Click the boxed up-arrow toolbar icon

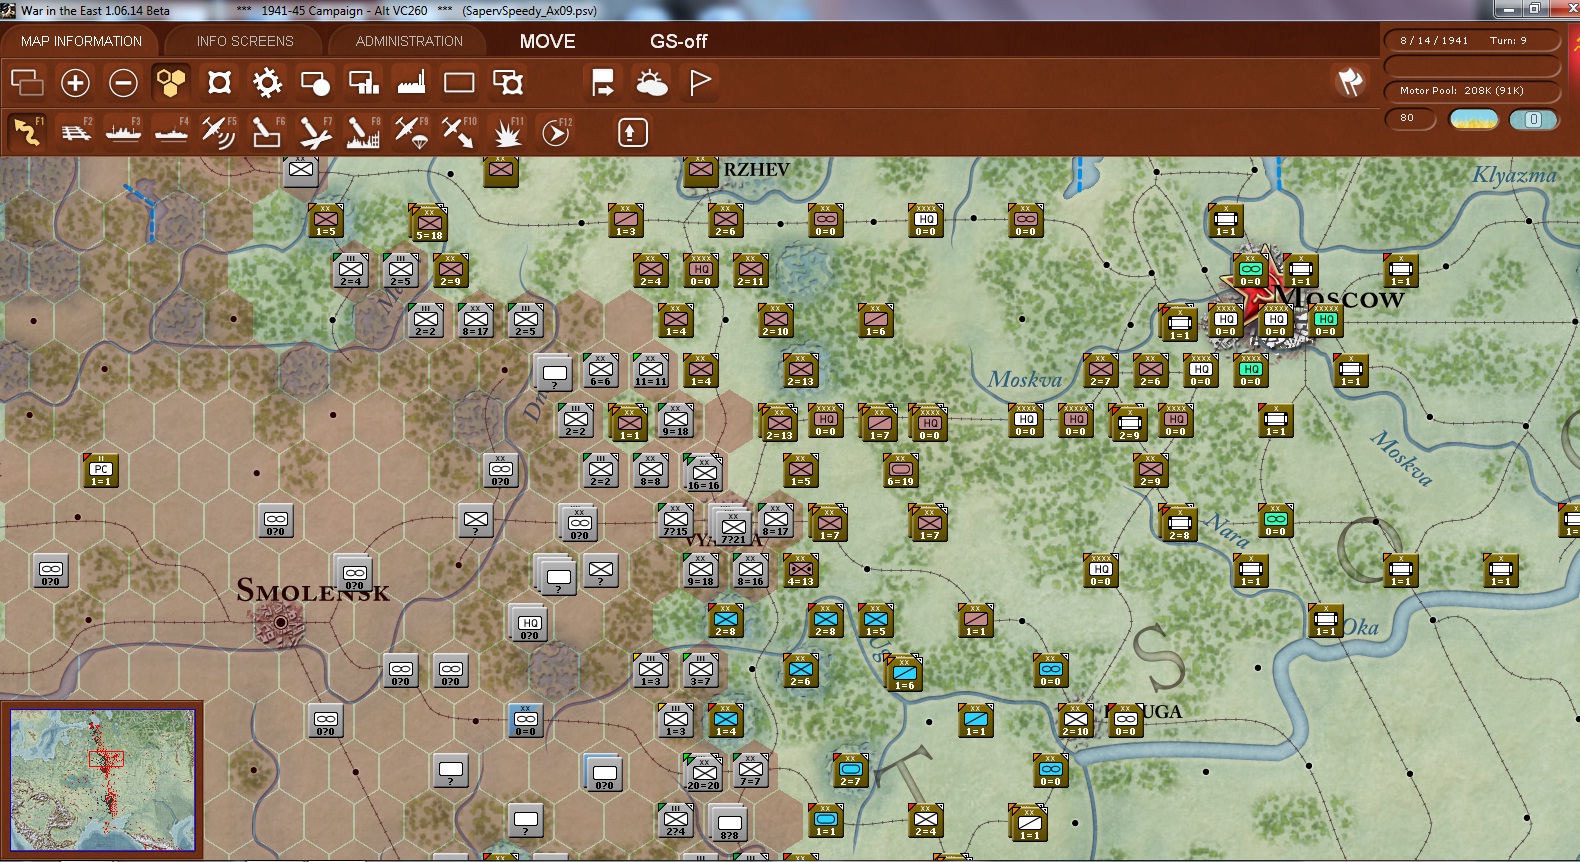click(632, 132)
